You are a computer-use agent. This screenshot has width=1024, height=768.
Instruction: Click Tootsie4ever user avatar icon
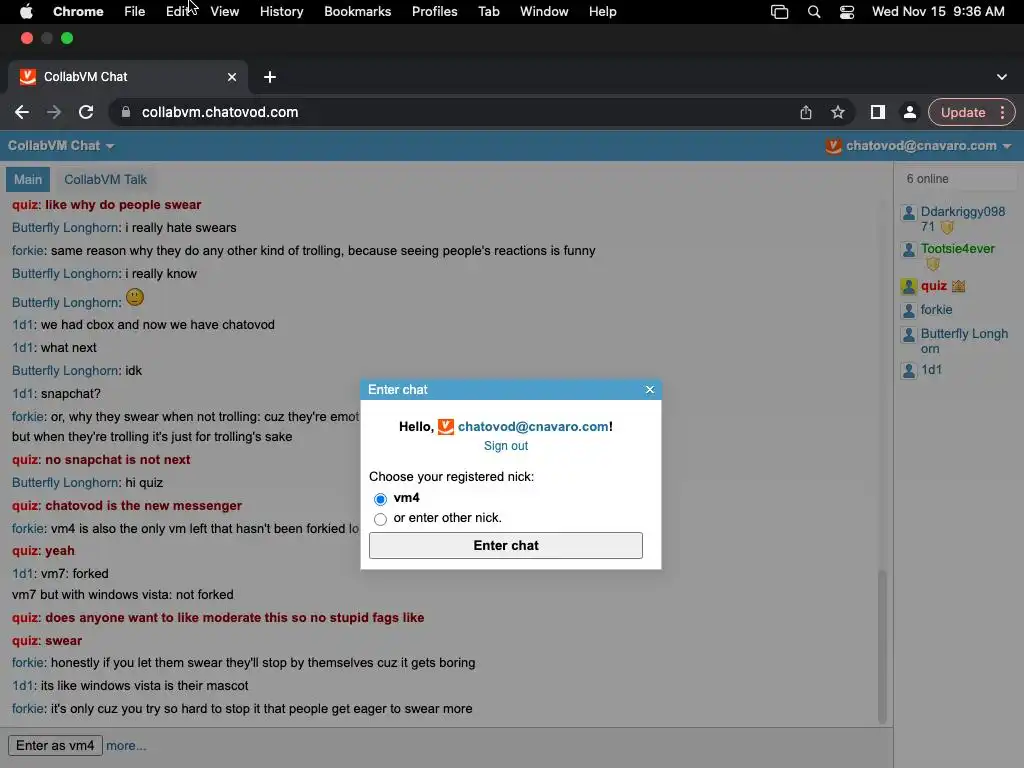tap(908, 249)
